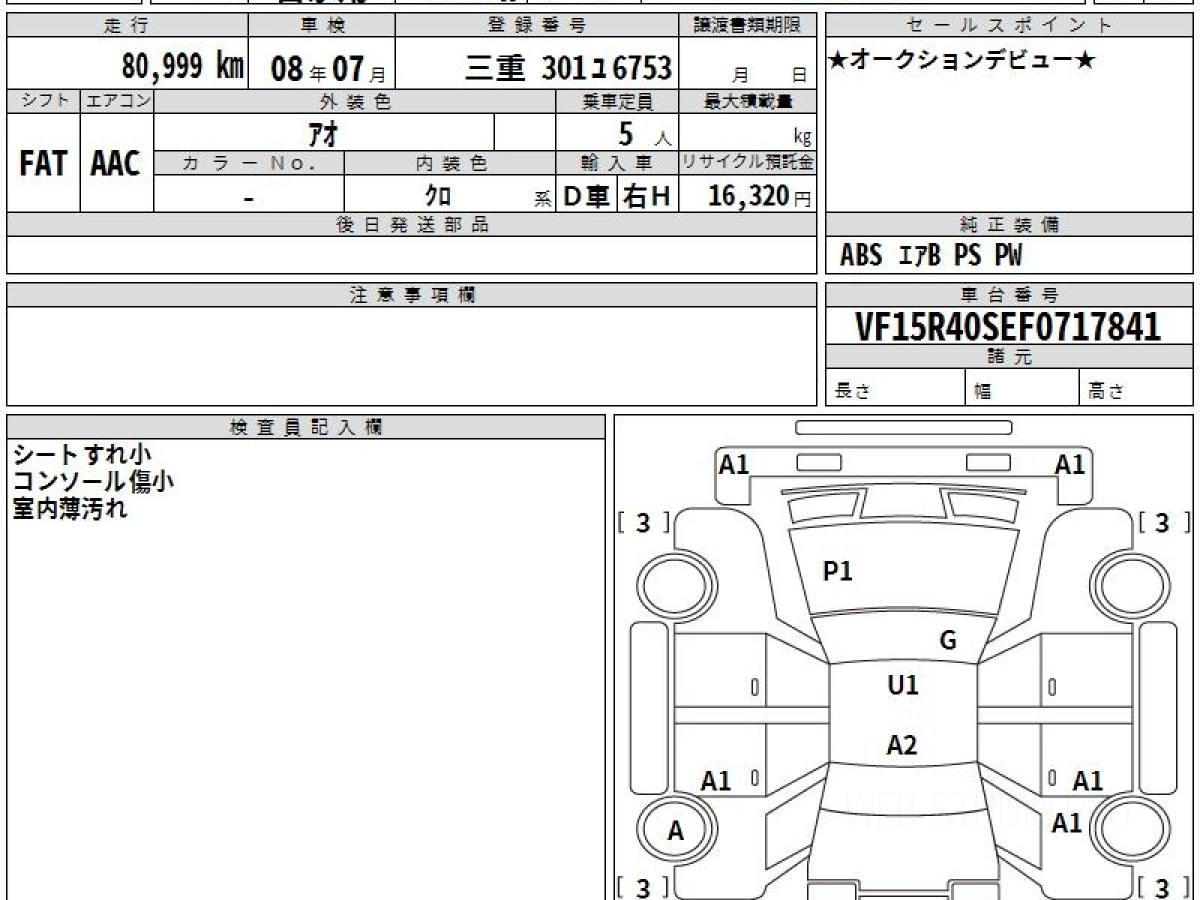Viewport: 1200px width, 900px height.
Task: Click the 最大積載量 header
Action: [x=748, y=101]
